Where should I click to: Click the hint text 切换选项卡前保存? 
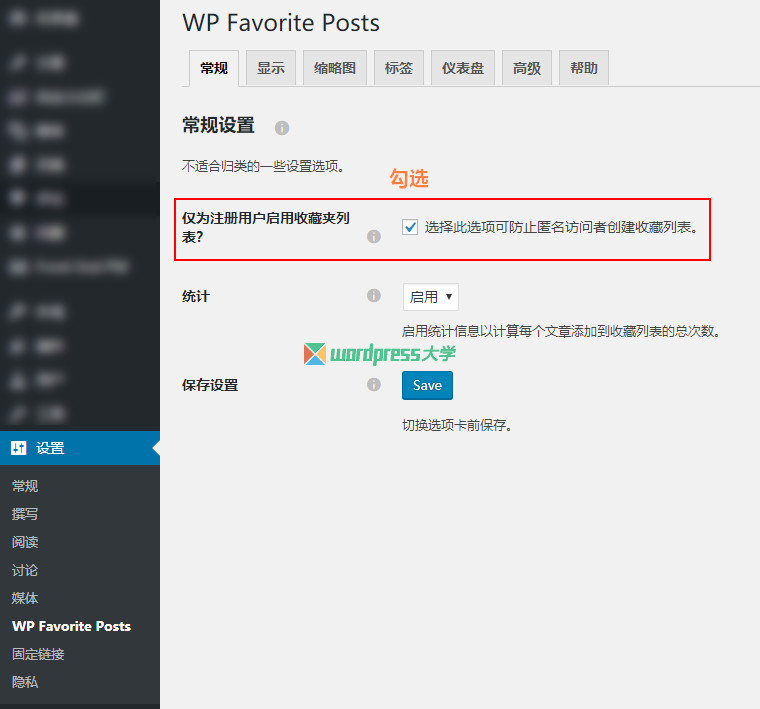click(x=457, y=425)
